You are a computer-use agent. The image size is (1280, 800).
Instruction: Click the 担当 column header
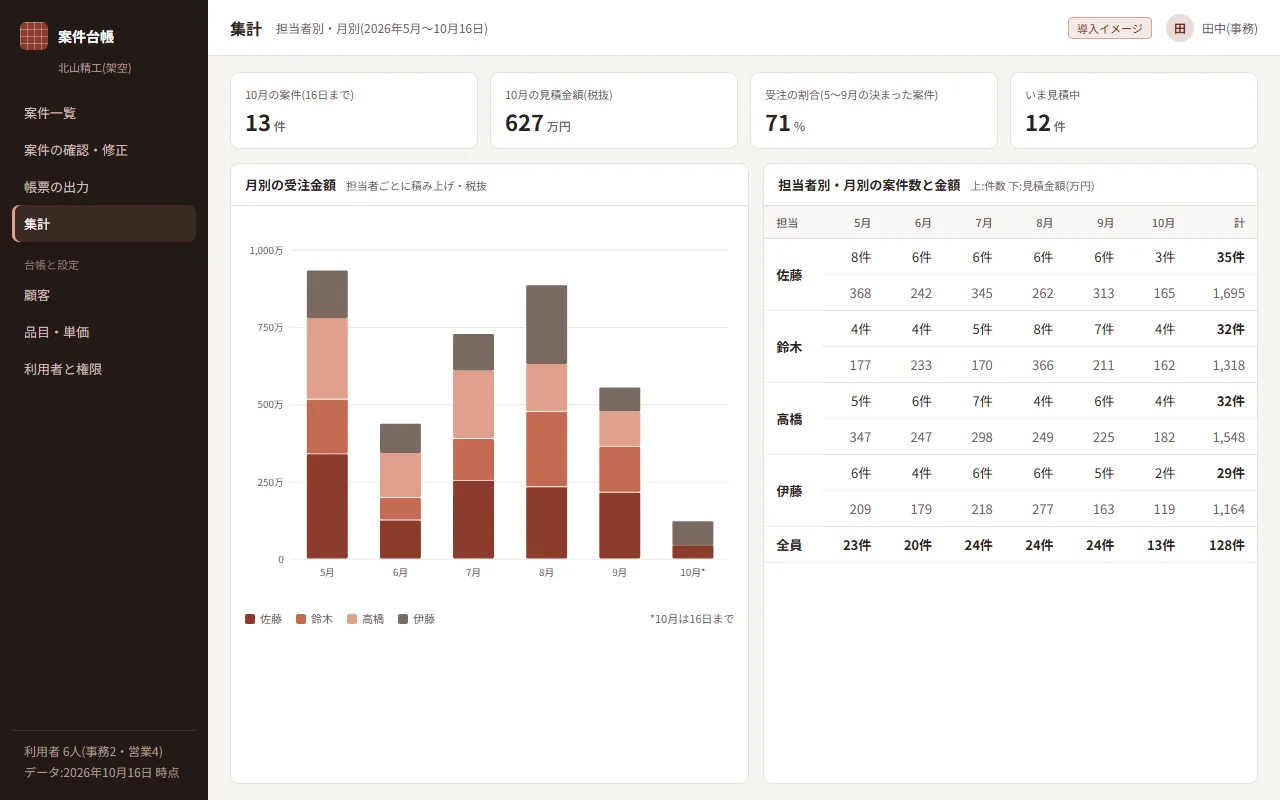pos(787,223)
